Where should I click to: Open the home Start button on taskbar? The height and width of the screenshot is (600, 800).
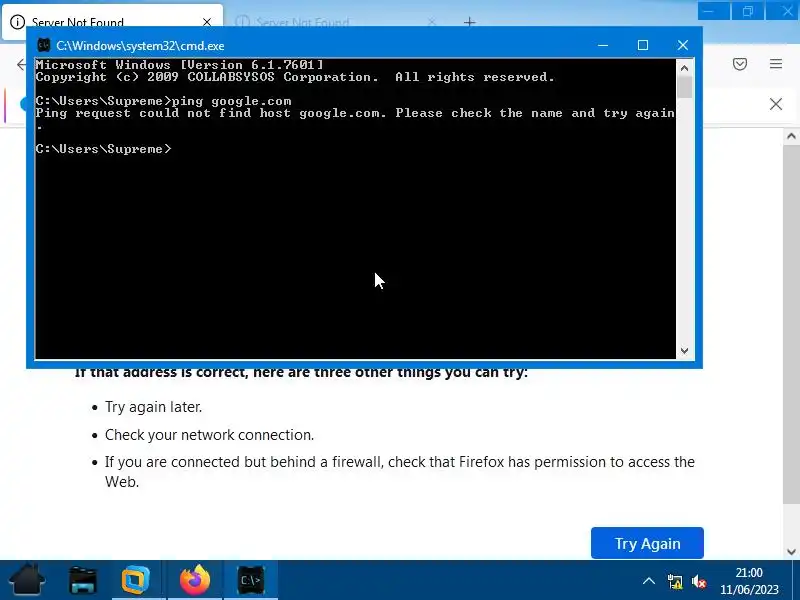click(27, 580)
